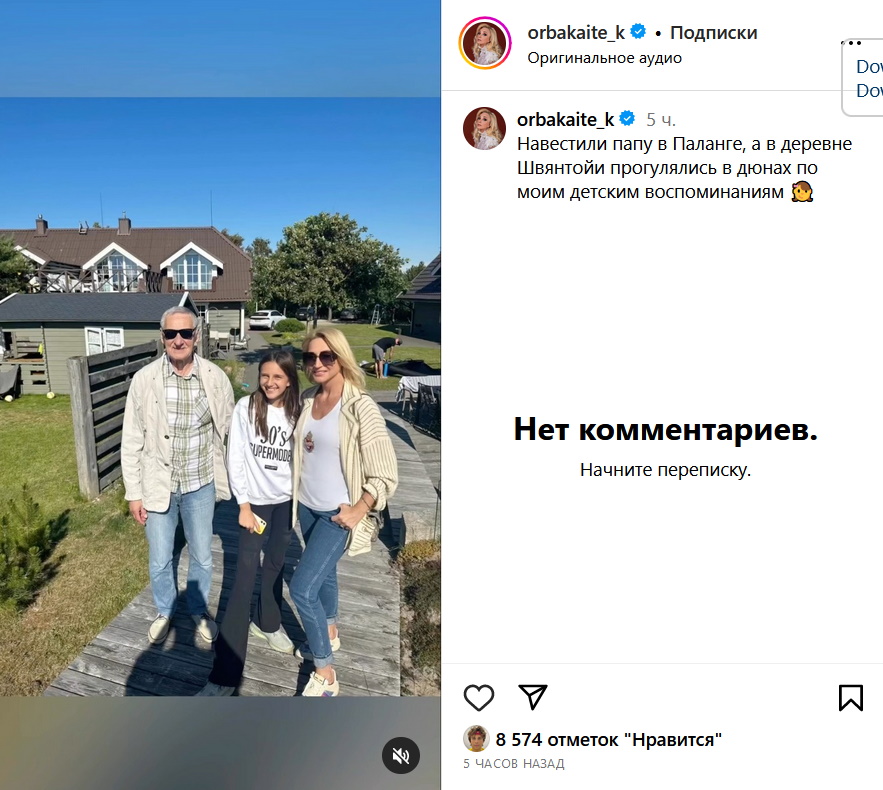Like the post with heart icon
The height and width of the screenshot is (790, 883).
pyautogui.click(x=479, y=698)
